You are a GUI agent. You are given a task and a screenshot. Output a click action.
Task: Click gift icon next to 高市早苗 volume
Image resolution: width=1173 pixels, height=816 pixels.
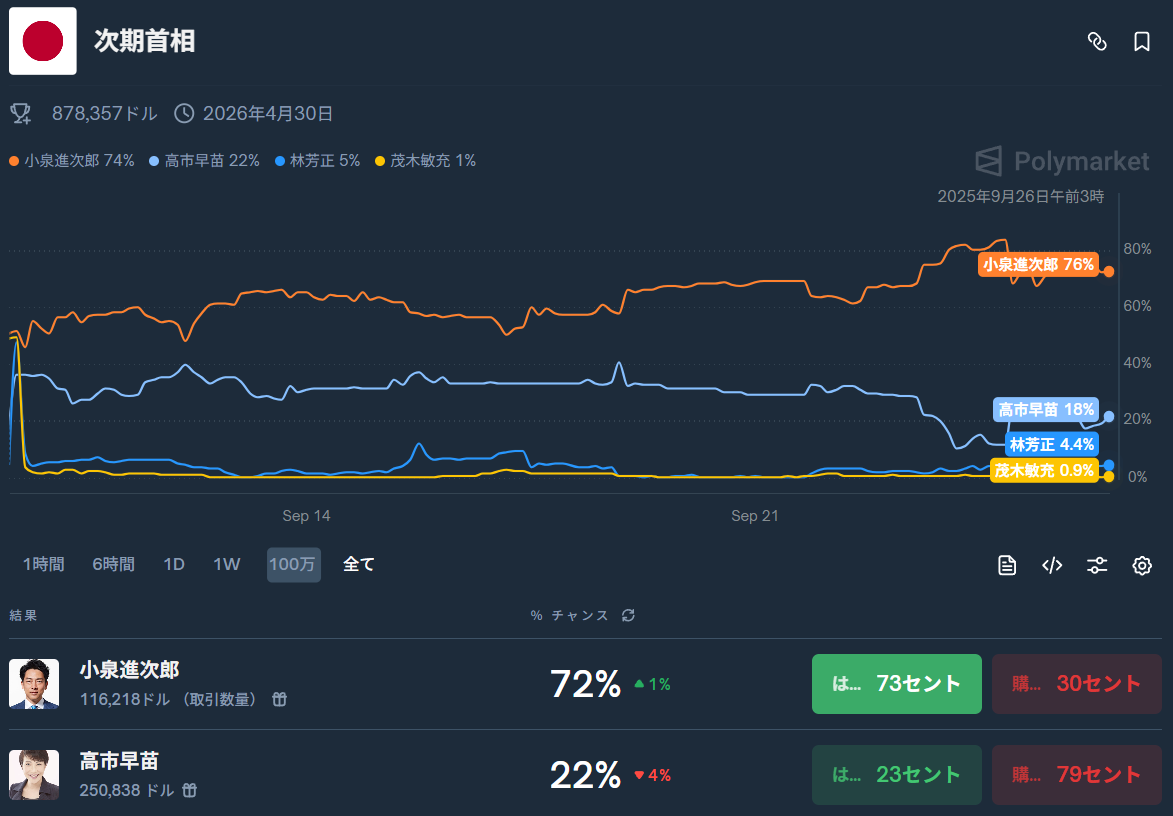(x=189, y=791)
